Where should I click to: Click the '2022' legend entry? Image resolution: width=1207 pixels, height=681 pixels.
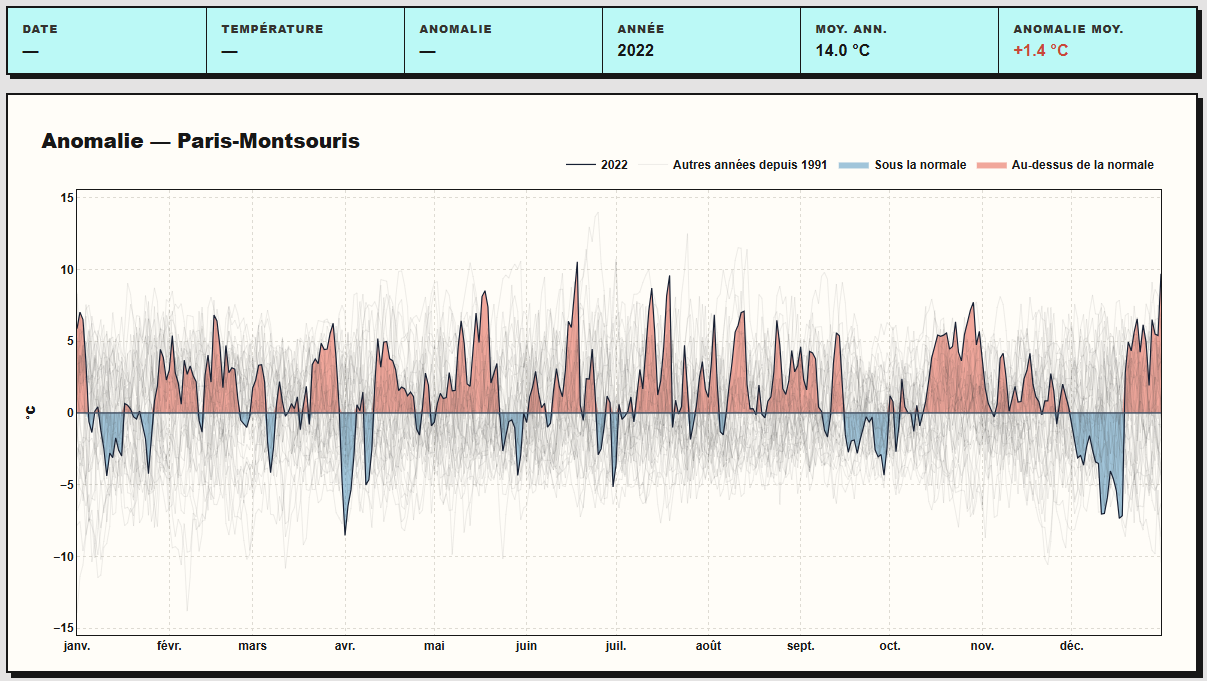click(597, 165)
